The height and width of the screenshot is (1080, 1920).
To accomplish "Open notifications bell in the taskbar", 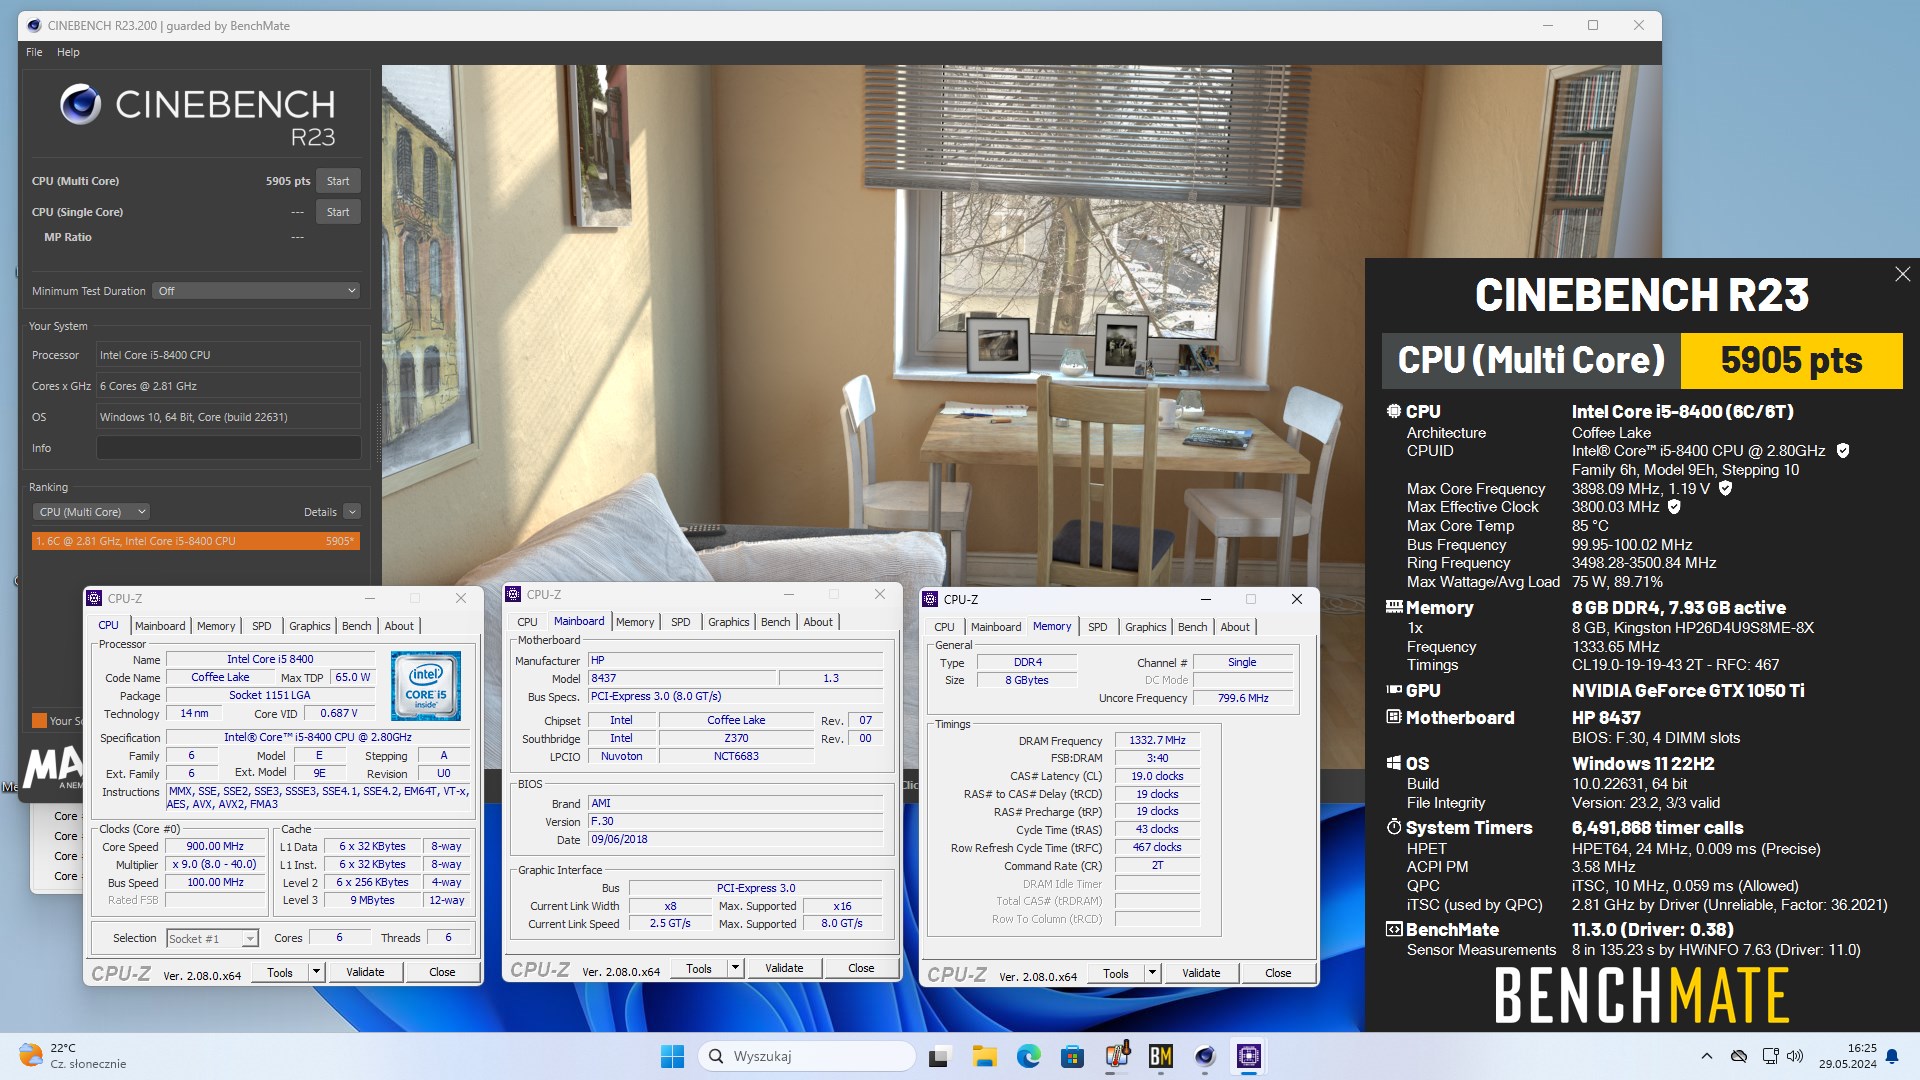I will click(1892, 1056).
